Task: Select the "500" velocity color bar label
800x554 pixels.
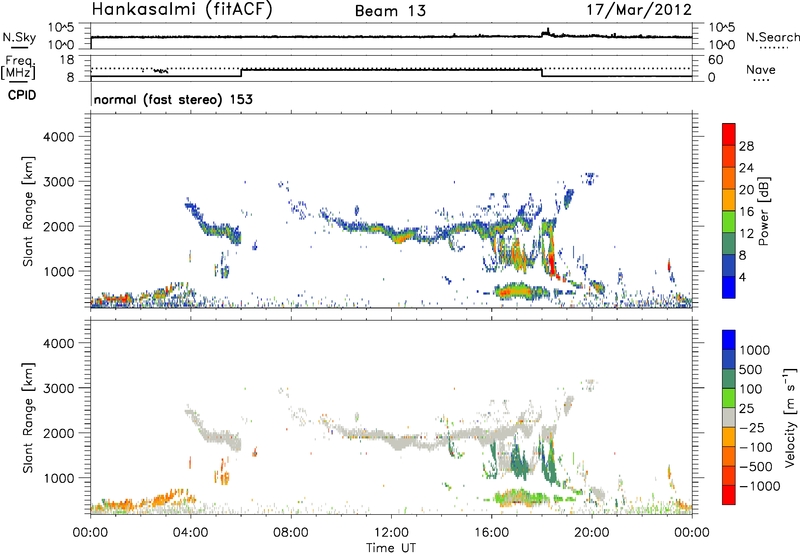Action: tap(751, 369)
